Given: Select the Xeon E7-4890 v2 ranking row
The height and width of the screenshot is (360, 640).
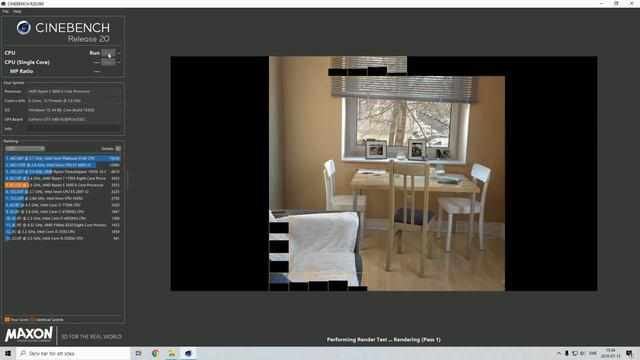Looking at the screenshot, I should point(62,165).
